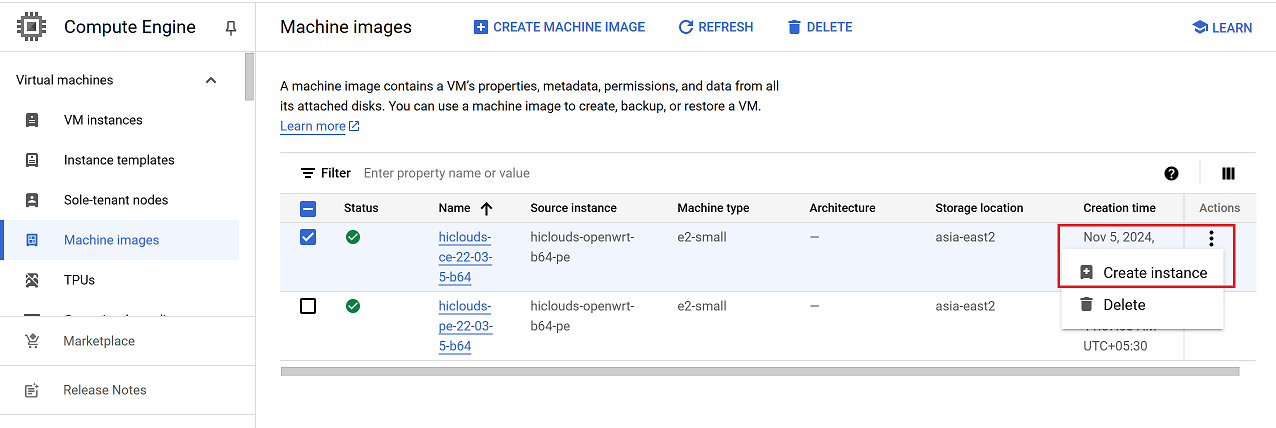Click the sidebar vertical scrollbar
This screenshot has height=428, width=1276.
(249, 77)
